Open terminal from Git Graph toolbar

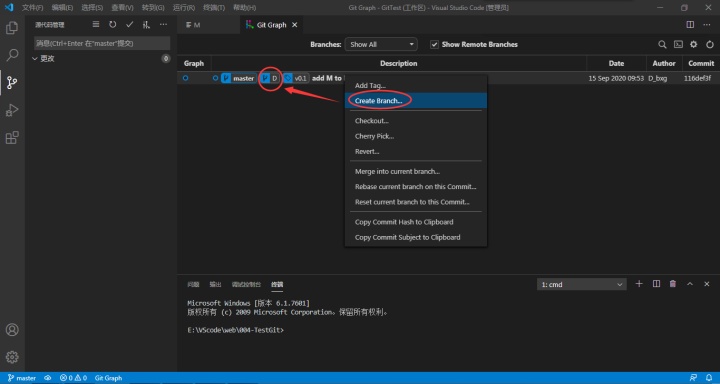[x=678, y=45]
